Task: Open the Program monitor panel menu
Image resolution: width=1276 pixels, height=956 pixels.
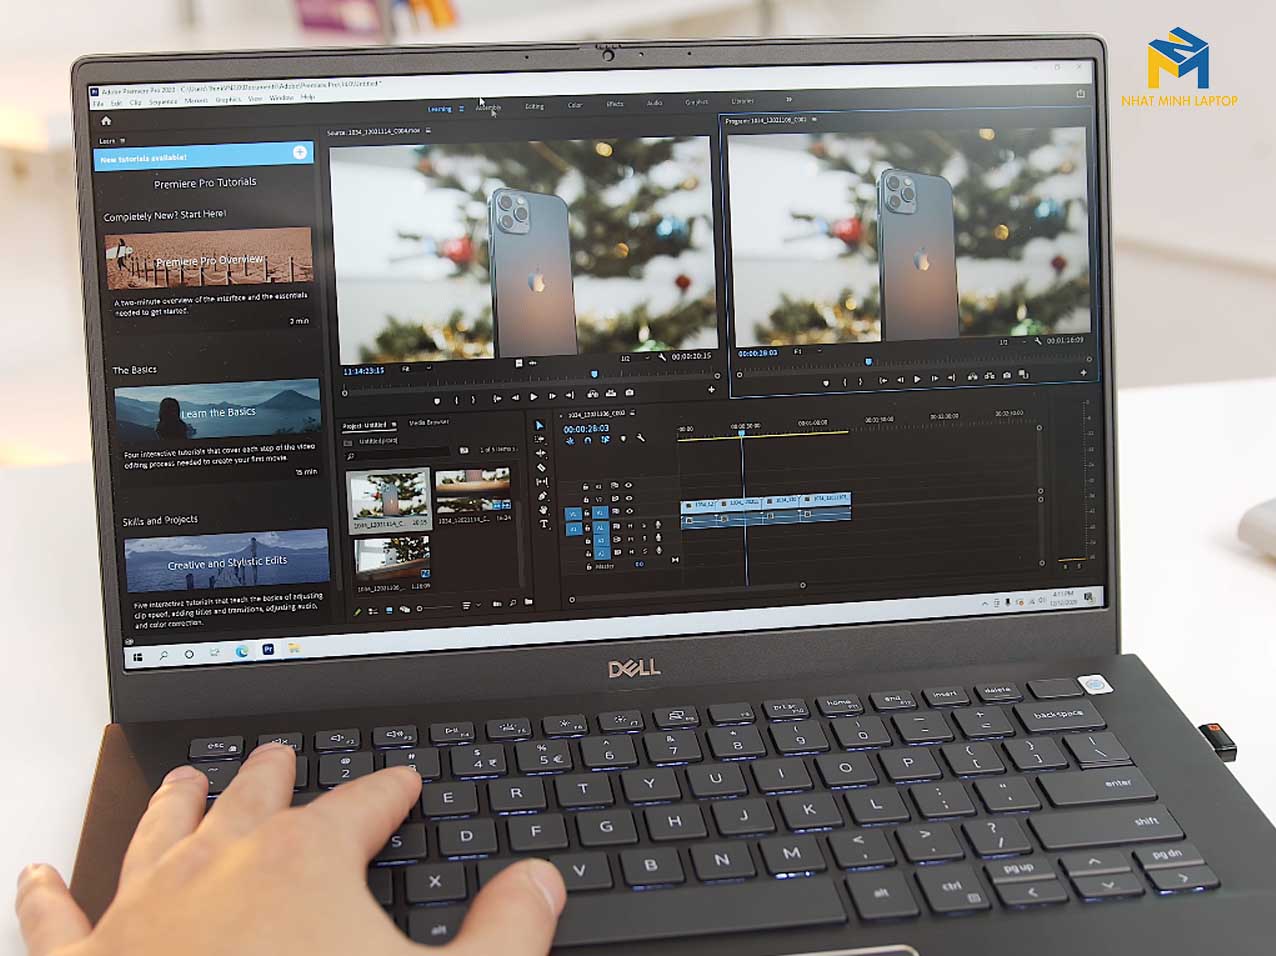Action: tap(814, 120)
